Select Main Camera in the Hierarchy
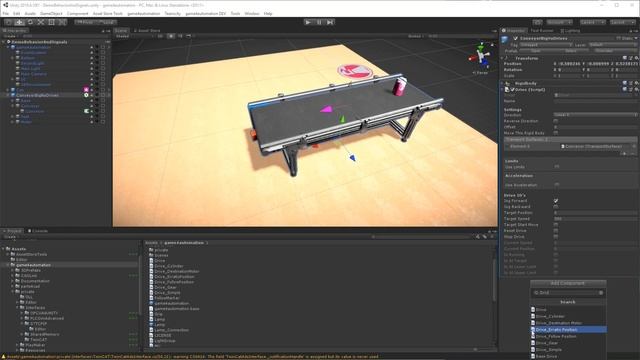This screenshot has height=360, width=640. tap(33, 74)
